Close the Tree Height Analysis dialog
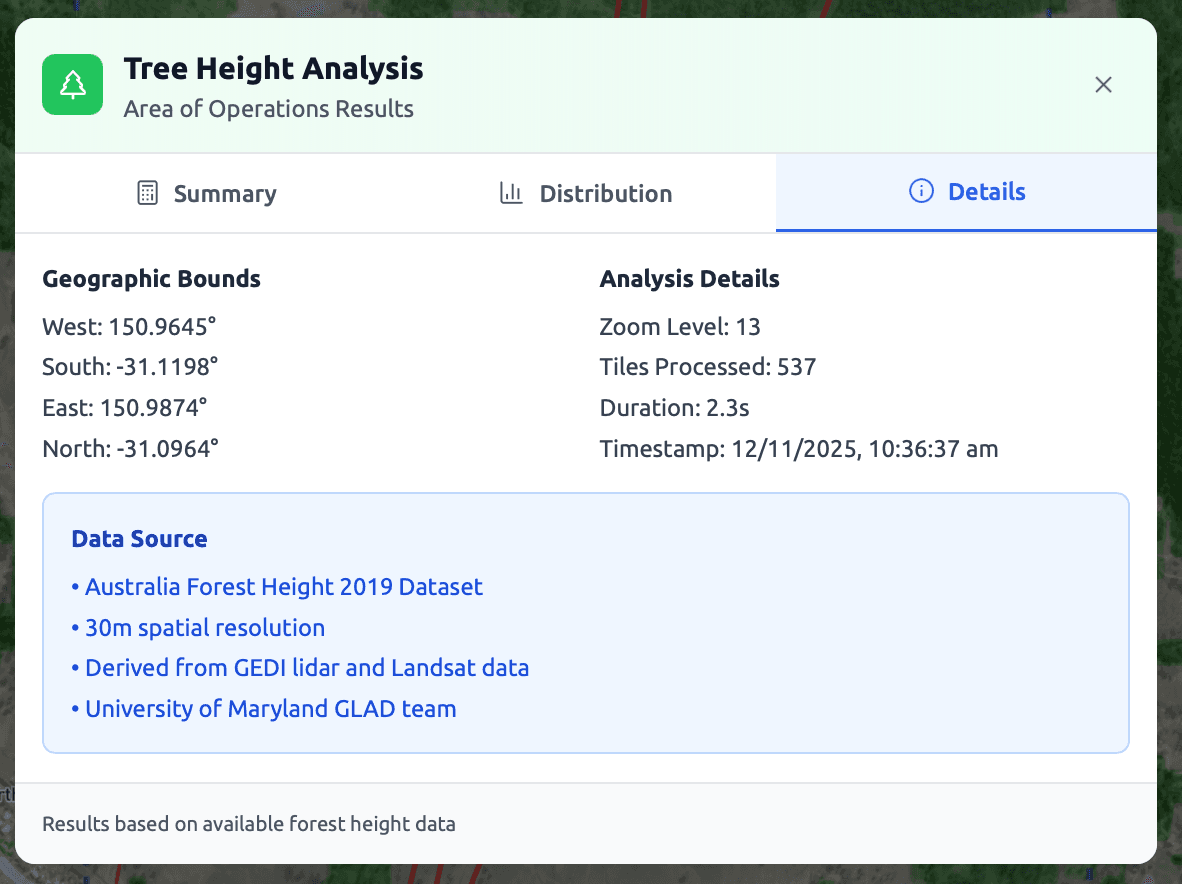The height and width of the screenshot is (884, 1182). pos(1103,85)
